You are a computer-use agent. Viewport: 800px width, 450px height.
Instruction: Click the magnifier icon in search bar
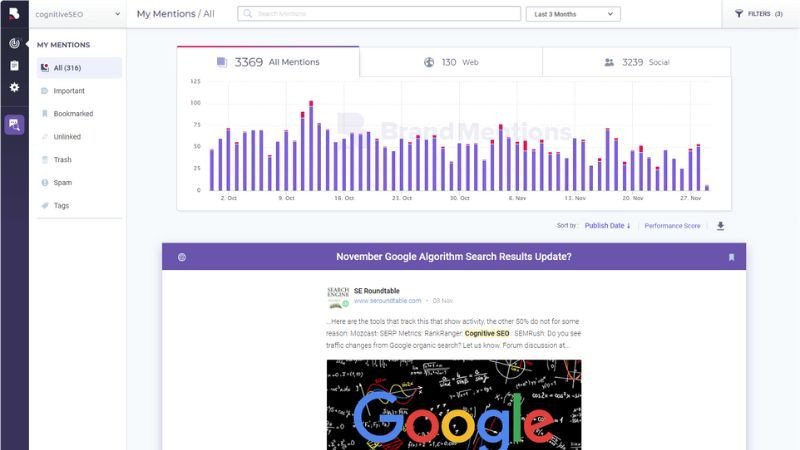coord(248,14)
